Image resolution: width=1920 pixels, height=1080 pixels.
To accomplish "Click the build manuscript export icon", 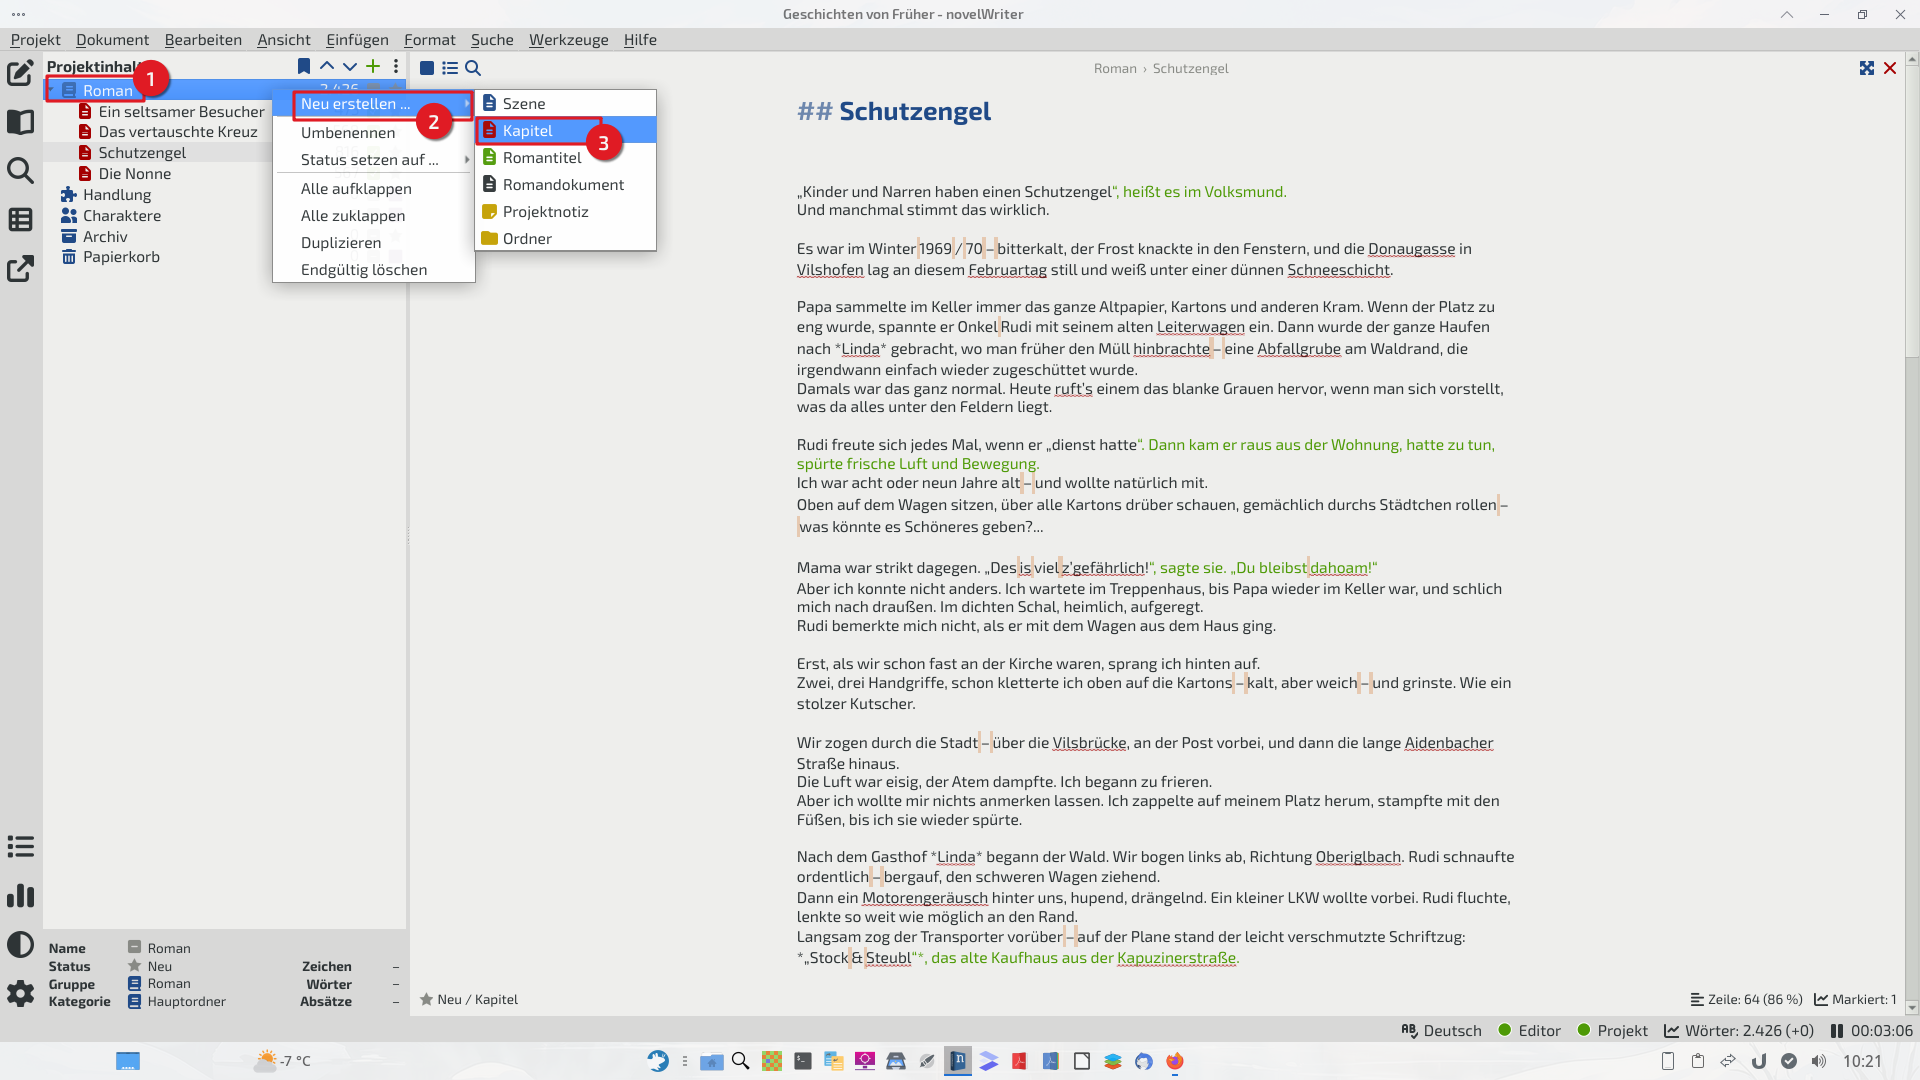I will pyautogui.click(x=20, y=268).
